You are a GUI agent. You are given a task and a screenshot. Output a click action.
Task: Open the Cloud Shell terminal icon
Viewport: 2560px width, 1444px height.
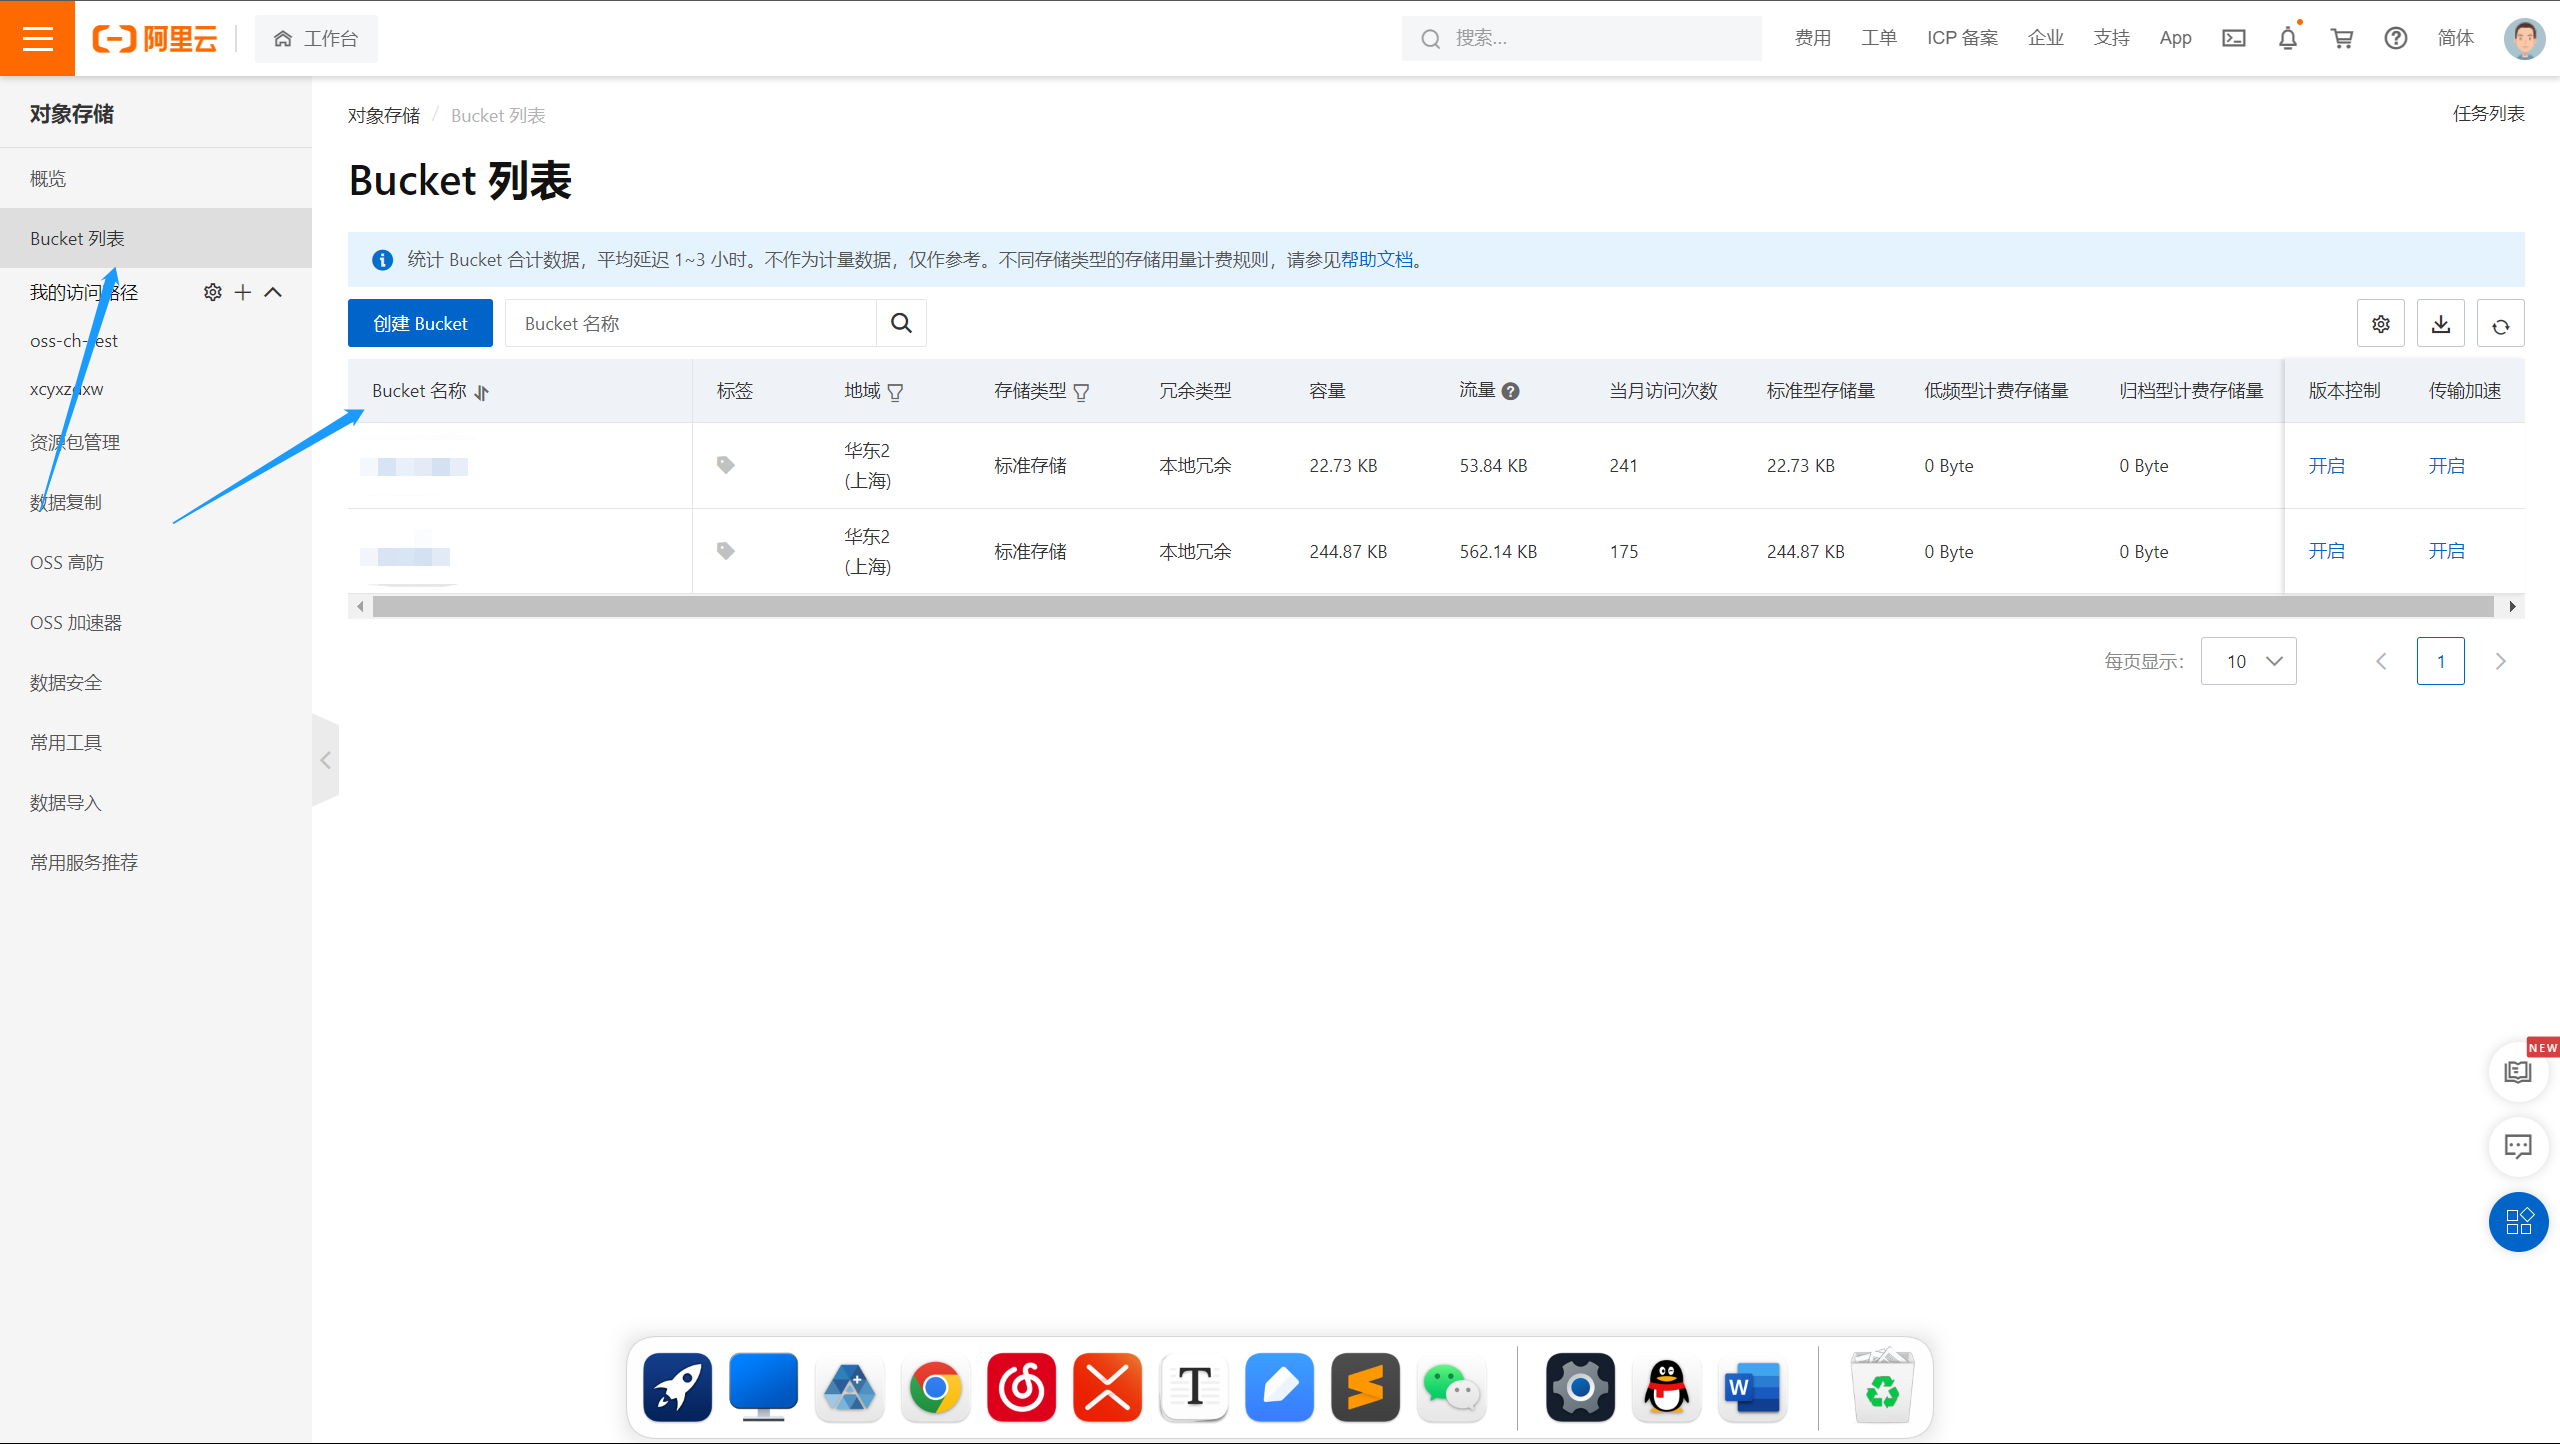(x=2233, y=38)
